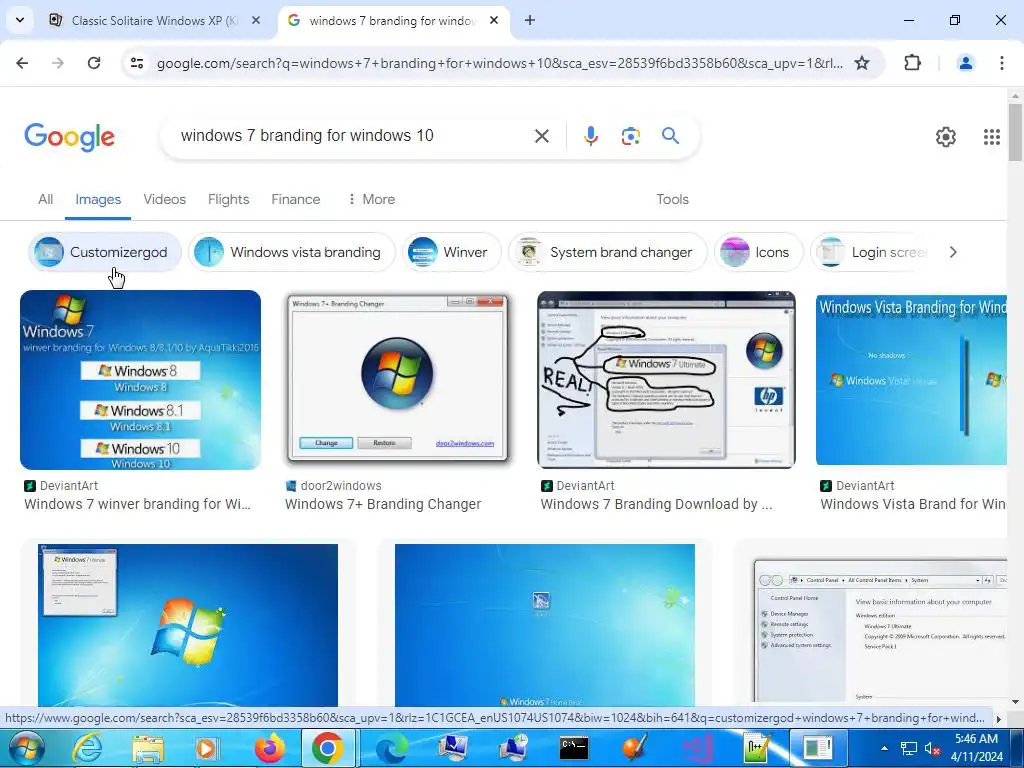The image size is (1024, 768).
Task: Go to the Google homepage via logo
Action: click(x=70, y=136)
